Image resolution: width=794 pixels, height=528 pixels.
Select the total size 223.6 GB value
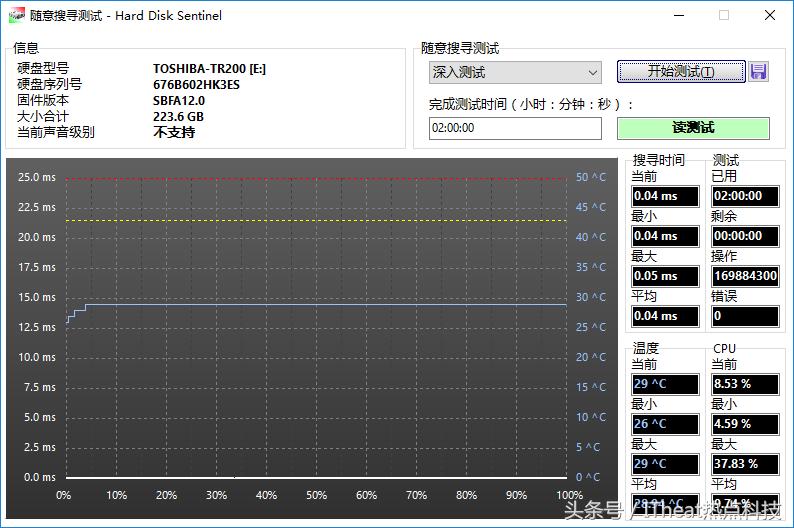click(178, 117)
